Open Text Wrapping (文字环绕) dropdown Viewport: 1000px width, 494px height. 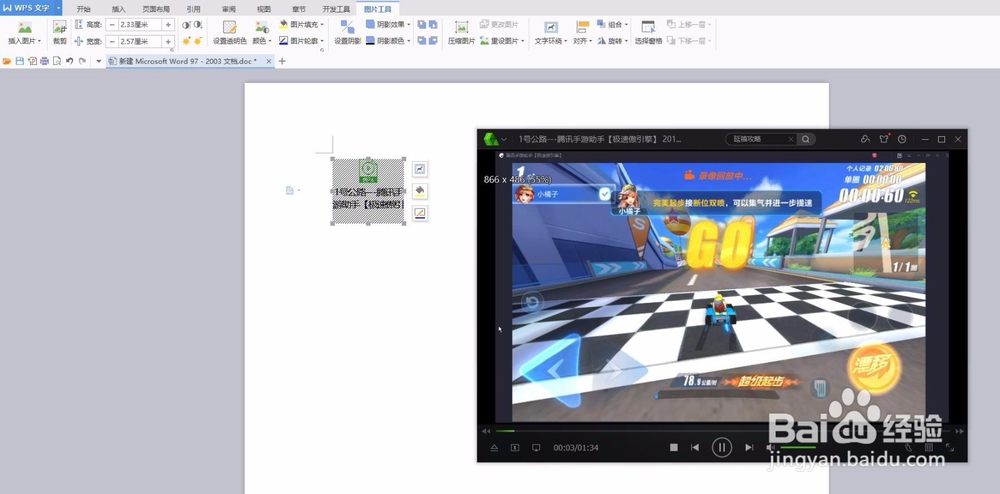pyautogui.click(x=550, y=32)
